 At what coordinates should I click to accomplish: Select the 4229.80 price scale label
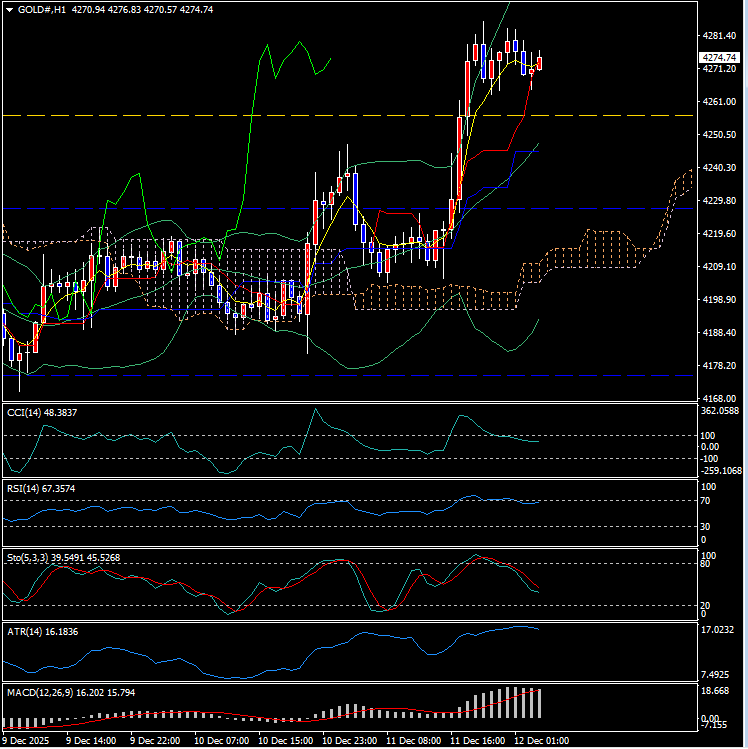point(719,201)
